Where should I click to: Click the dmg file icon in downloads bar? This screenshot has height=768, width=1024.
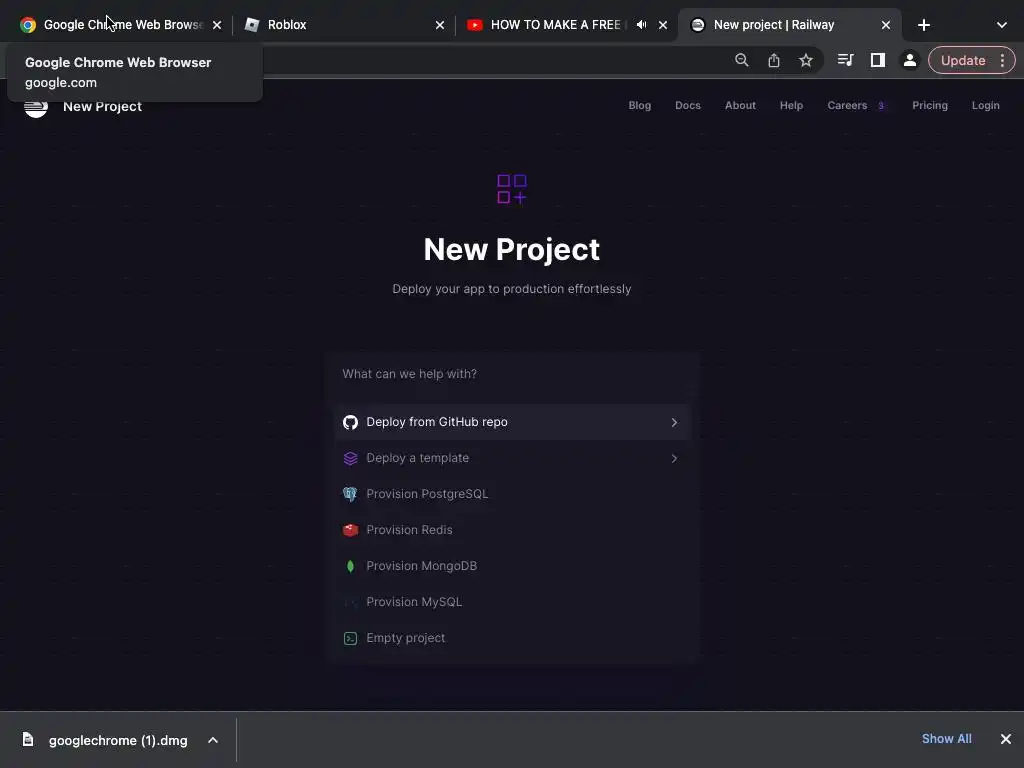click(27, 739)
